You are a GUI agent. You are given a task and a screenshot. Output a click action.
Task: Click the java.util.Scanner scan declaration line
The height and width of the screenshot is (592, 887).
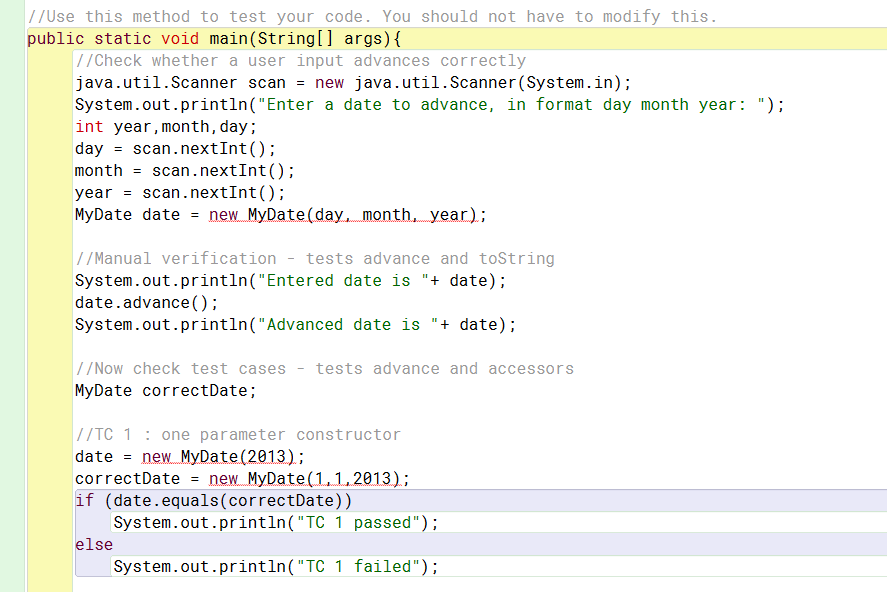pyautogui.click(x=353, y=83)
